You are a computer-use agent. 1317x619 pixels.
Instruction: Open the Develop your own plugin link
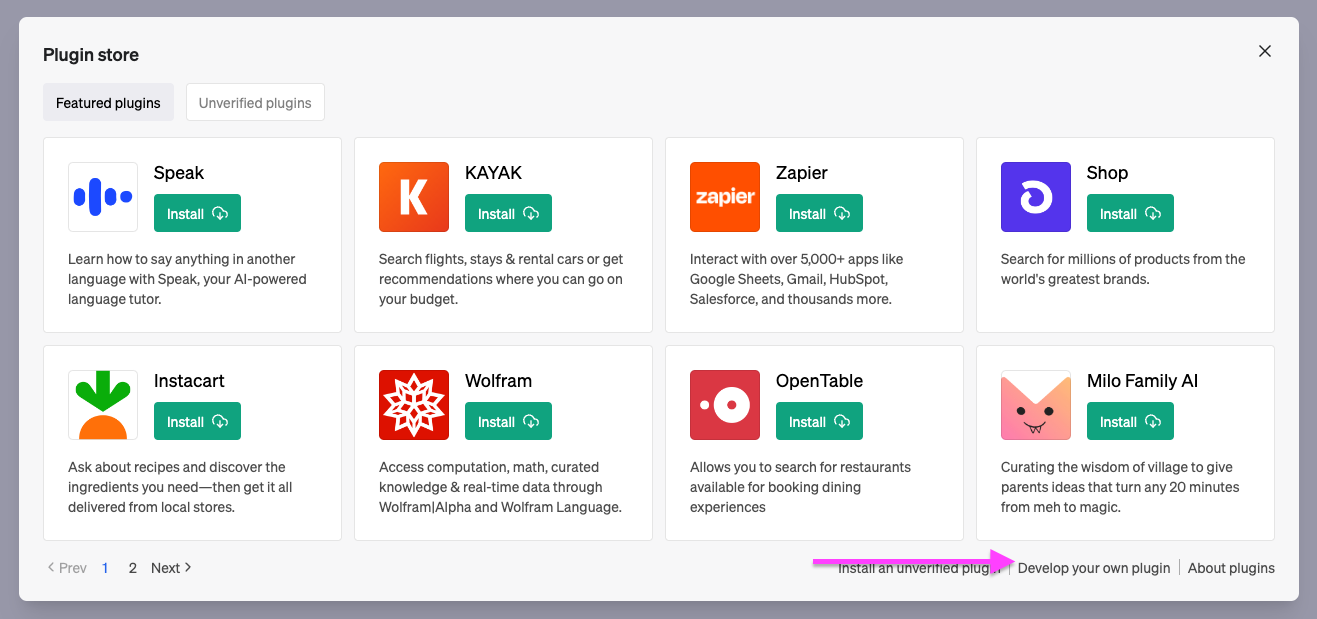[1094, 568]
